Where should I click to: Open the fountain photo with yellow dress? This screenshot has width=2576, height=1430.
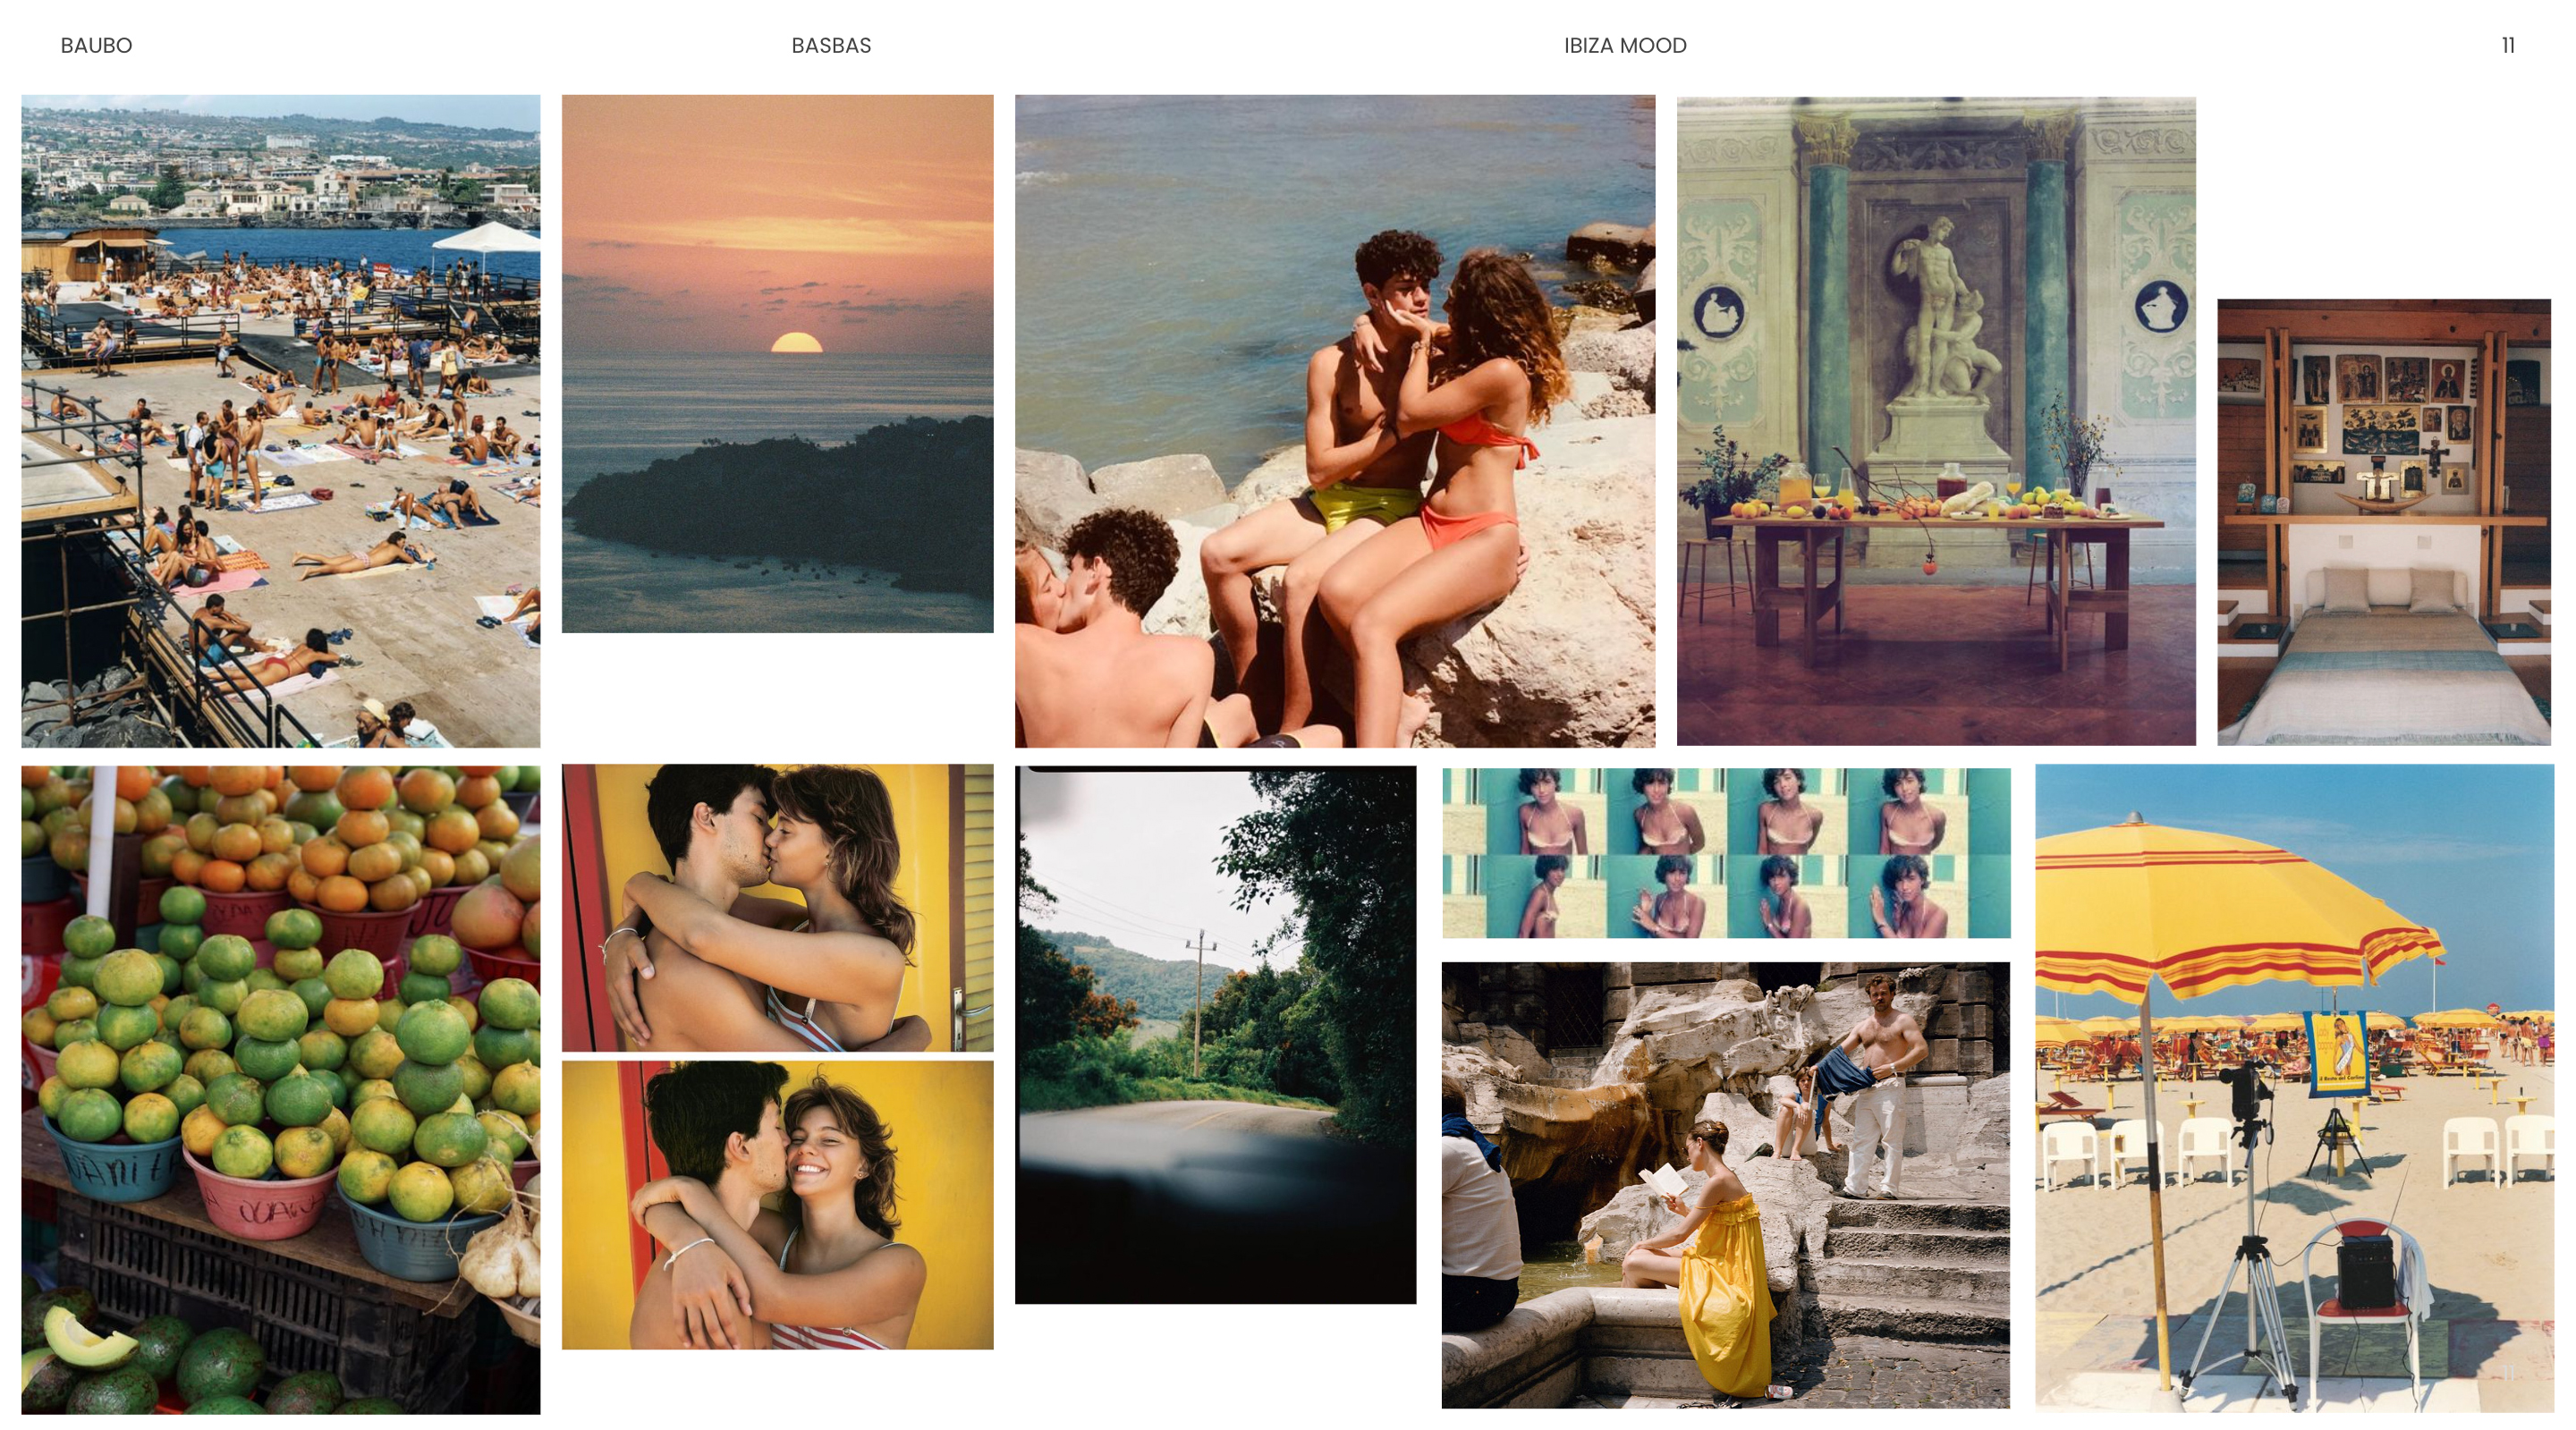1725,1184
